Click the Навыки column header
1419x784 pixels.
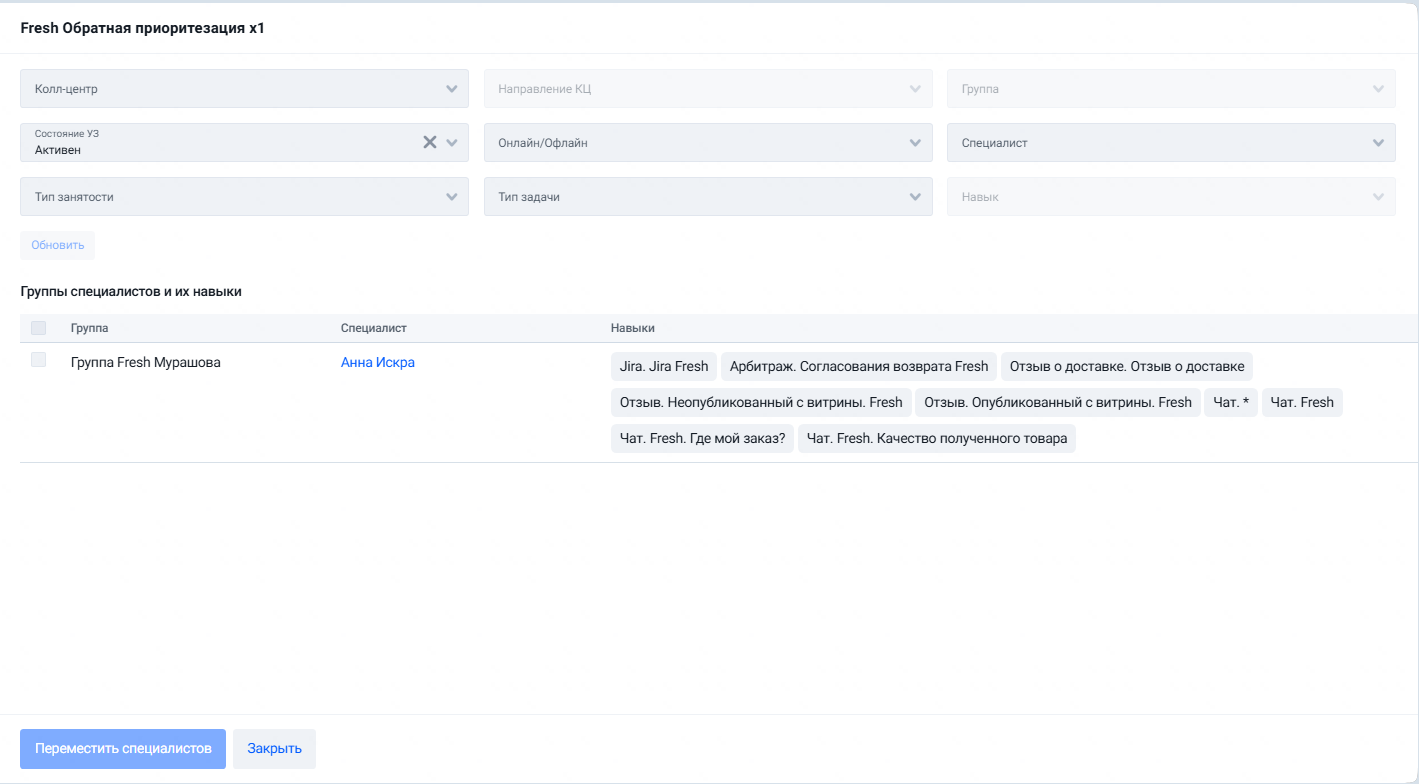point(632,328)
